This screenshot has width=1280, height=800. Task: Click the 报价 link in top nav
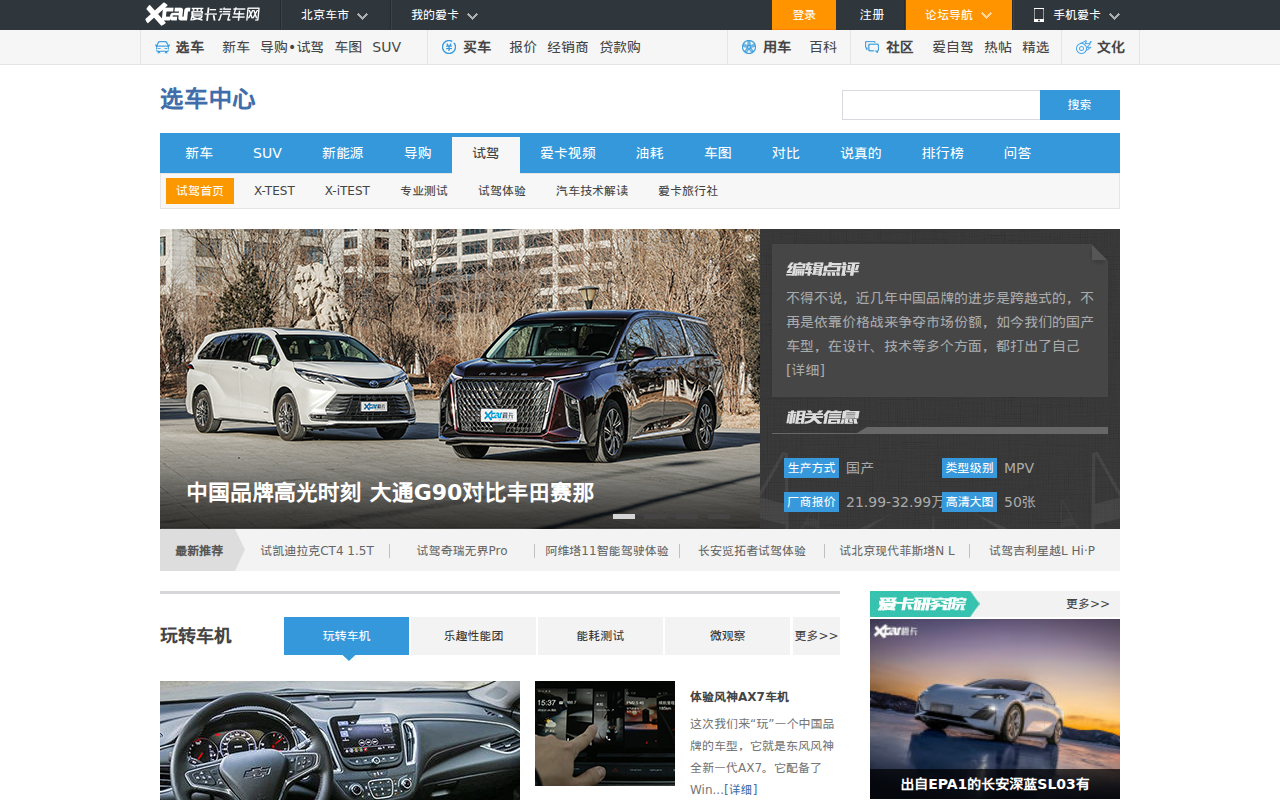[523, 47]
